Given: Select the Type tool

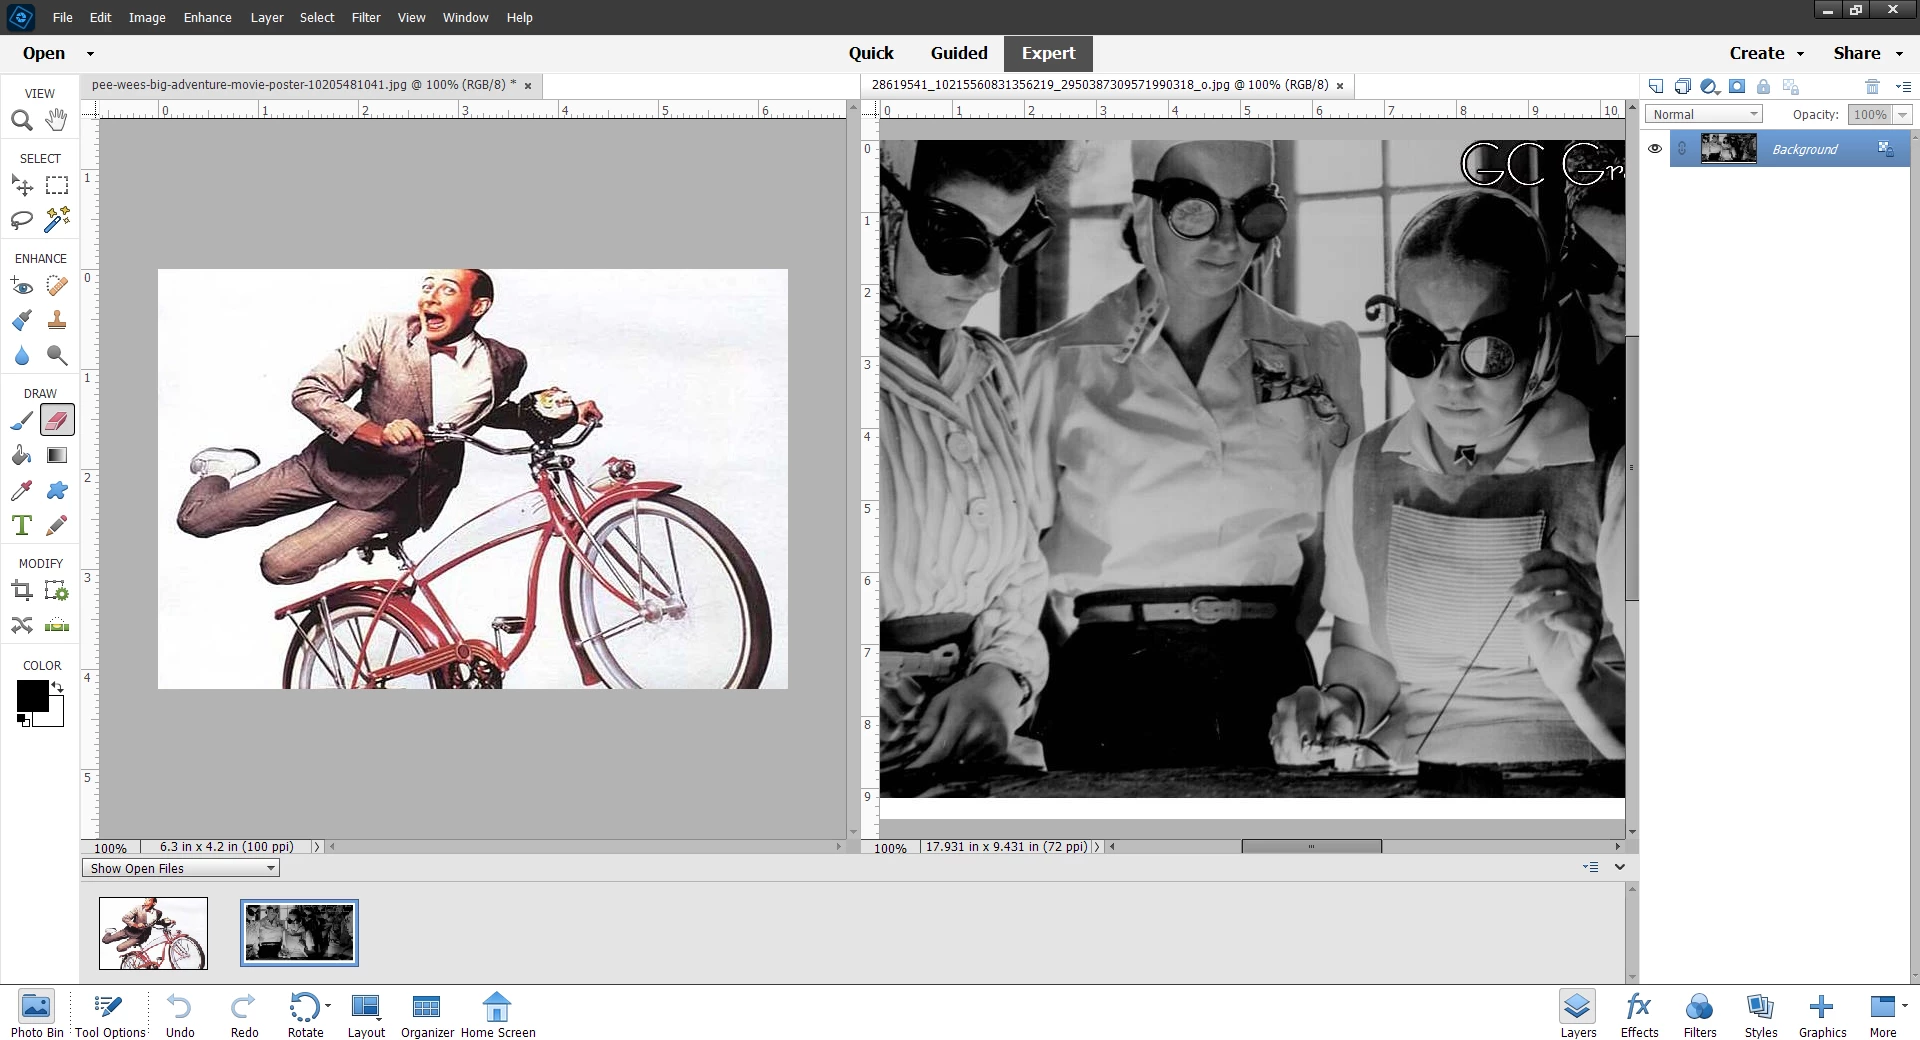Looking at the screenshot, I should pyautogui.click(x=21, y=525).
